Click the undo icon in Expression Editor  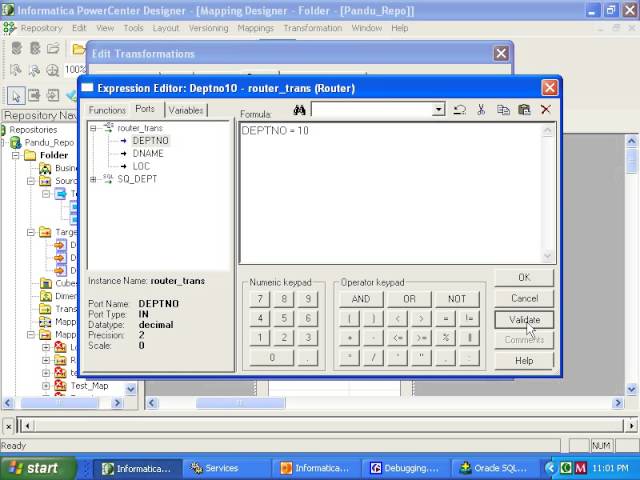tap(460, 110)
